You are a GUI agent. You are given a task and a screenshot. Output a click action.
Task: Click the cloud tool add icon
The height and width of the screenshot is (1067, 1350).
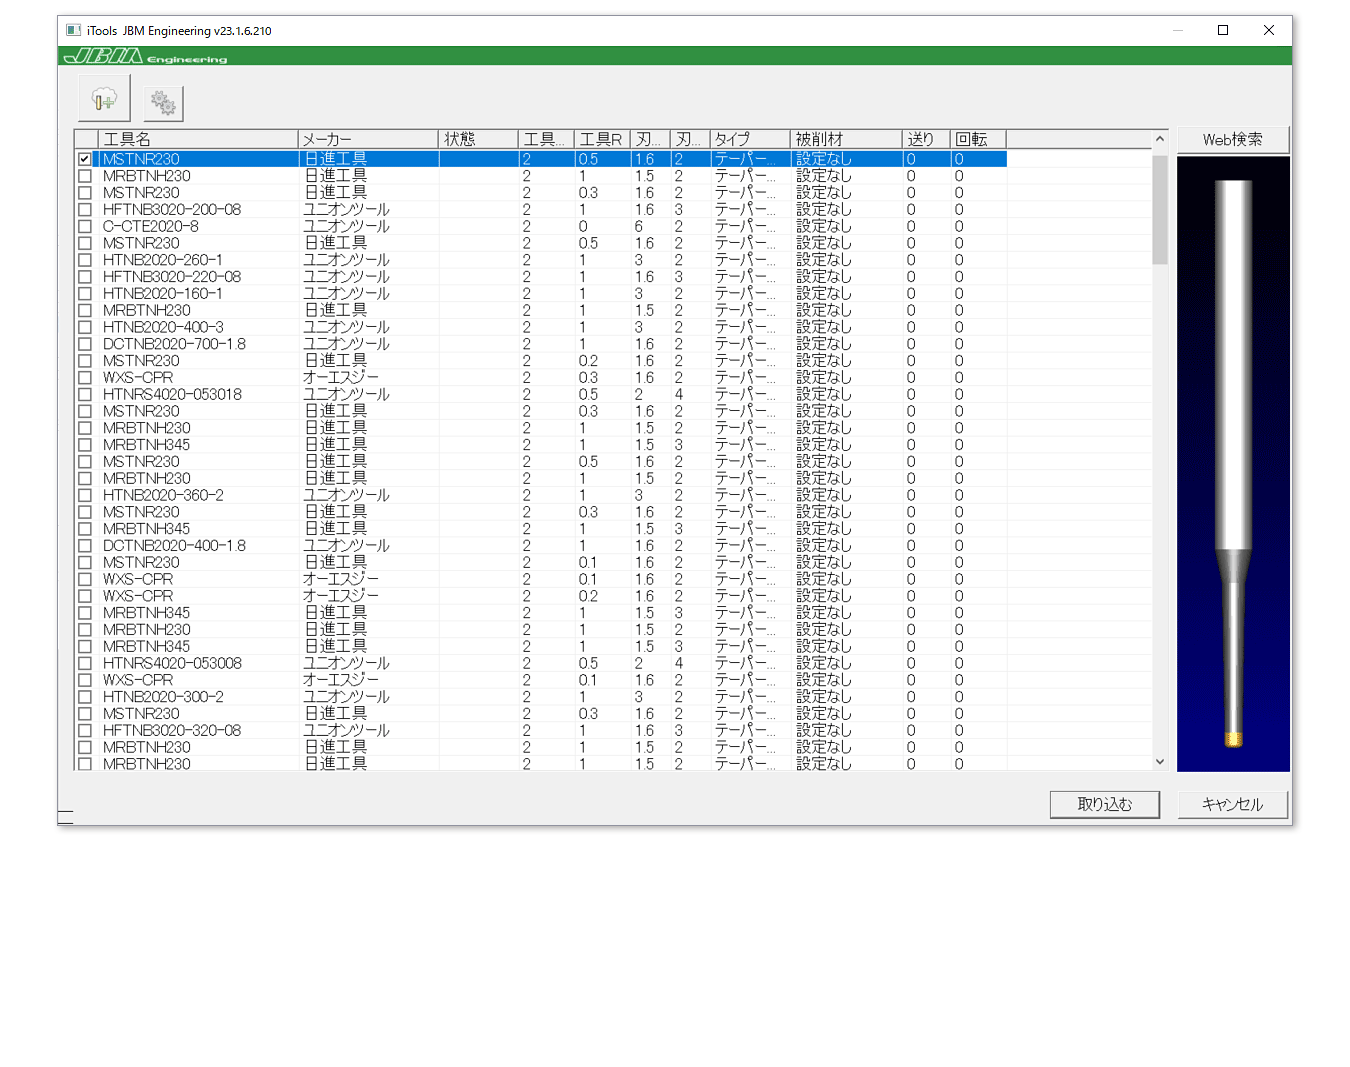click(104, 100)
